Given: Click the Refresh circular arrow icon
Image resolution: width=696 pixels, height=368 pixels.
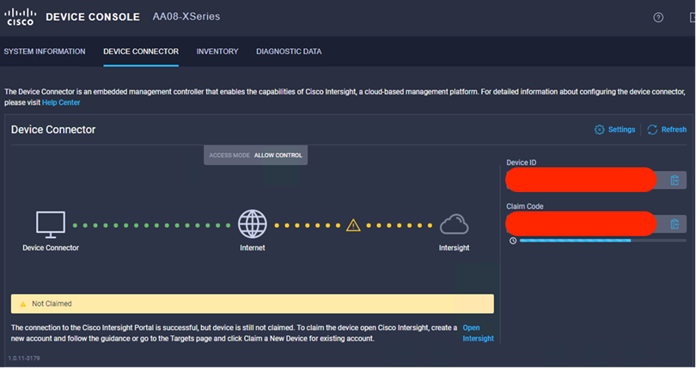Looking at the screenshot, I should click(x=652, y=130).
